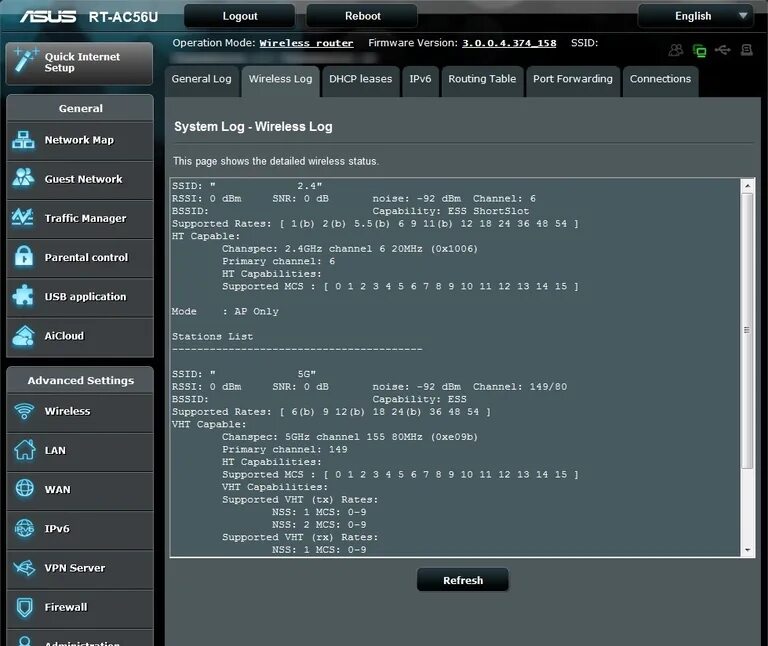
Task: Click the IPv6 globe icon
Action: click(24, 528)
